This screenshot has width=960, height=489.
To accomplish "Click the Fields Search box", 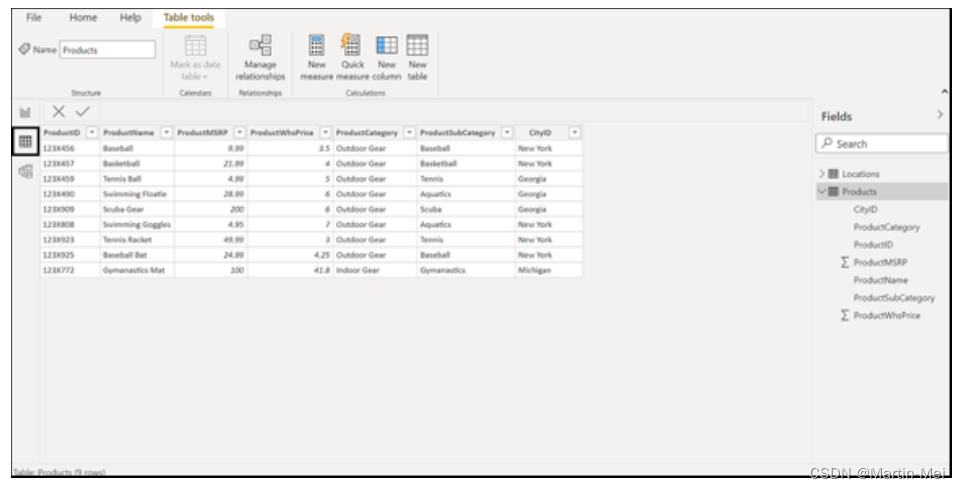I will point(882,143).
